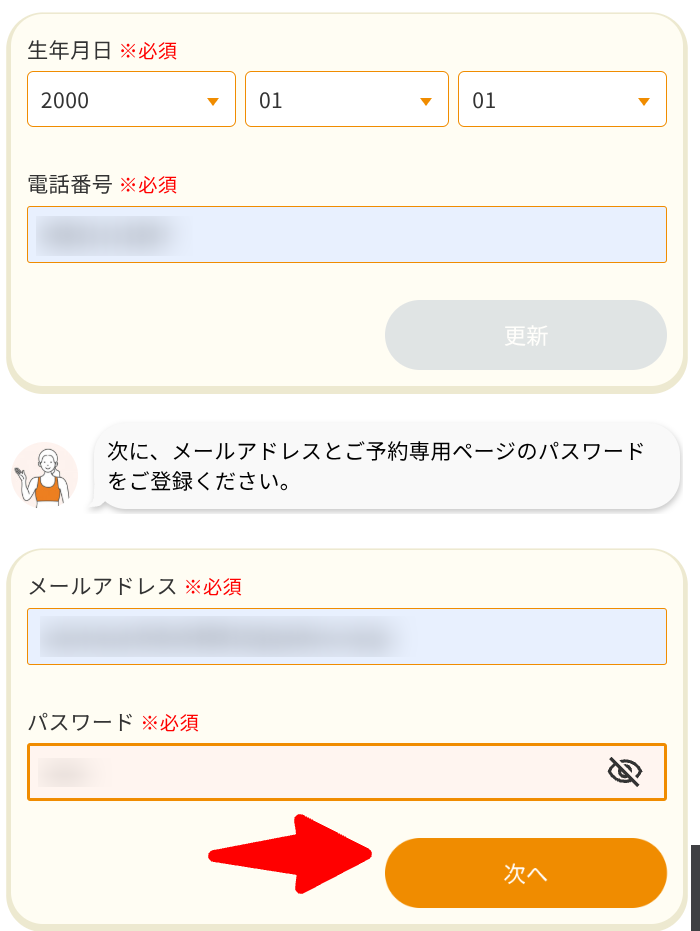Click the 更新 (Update) button
The height and width of the screenshot is (931, 700).
[525, 335]
